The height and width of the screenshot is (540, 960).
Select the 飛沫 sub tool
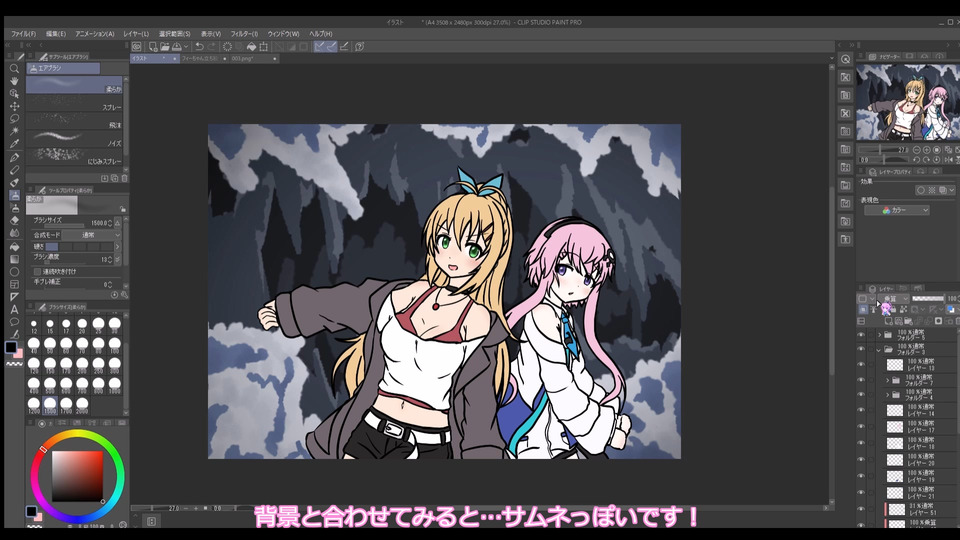point(75,122)
